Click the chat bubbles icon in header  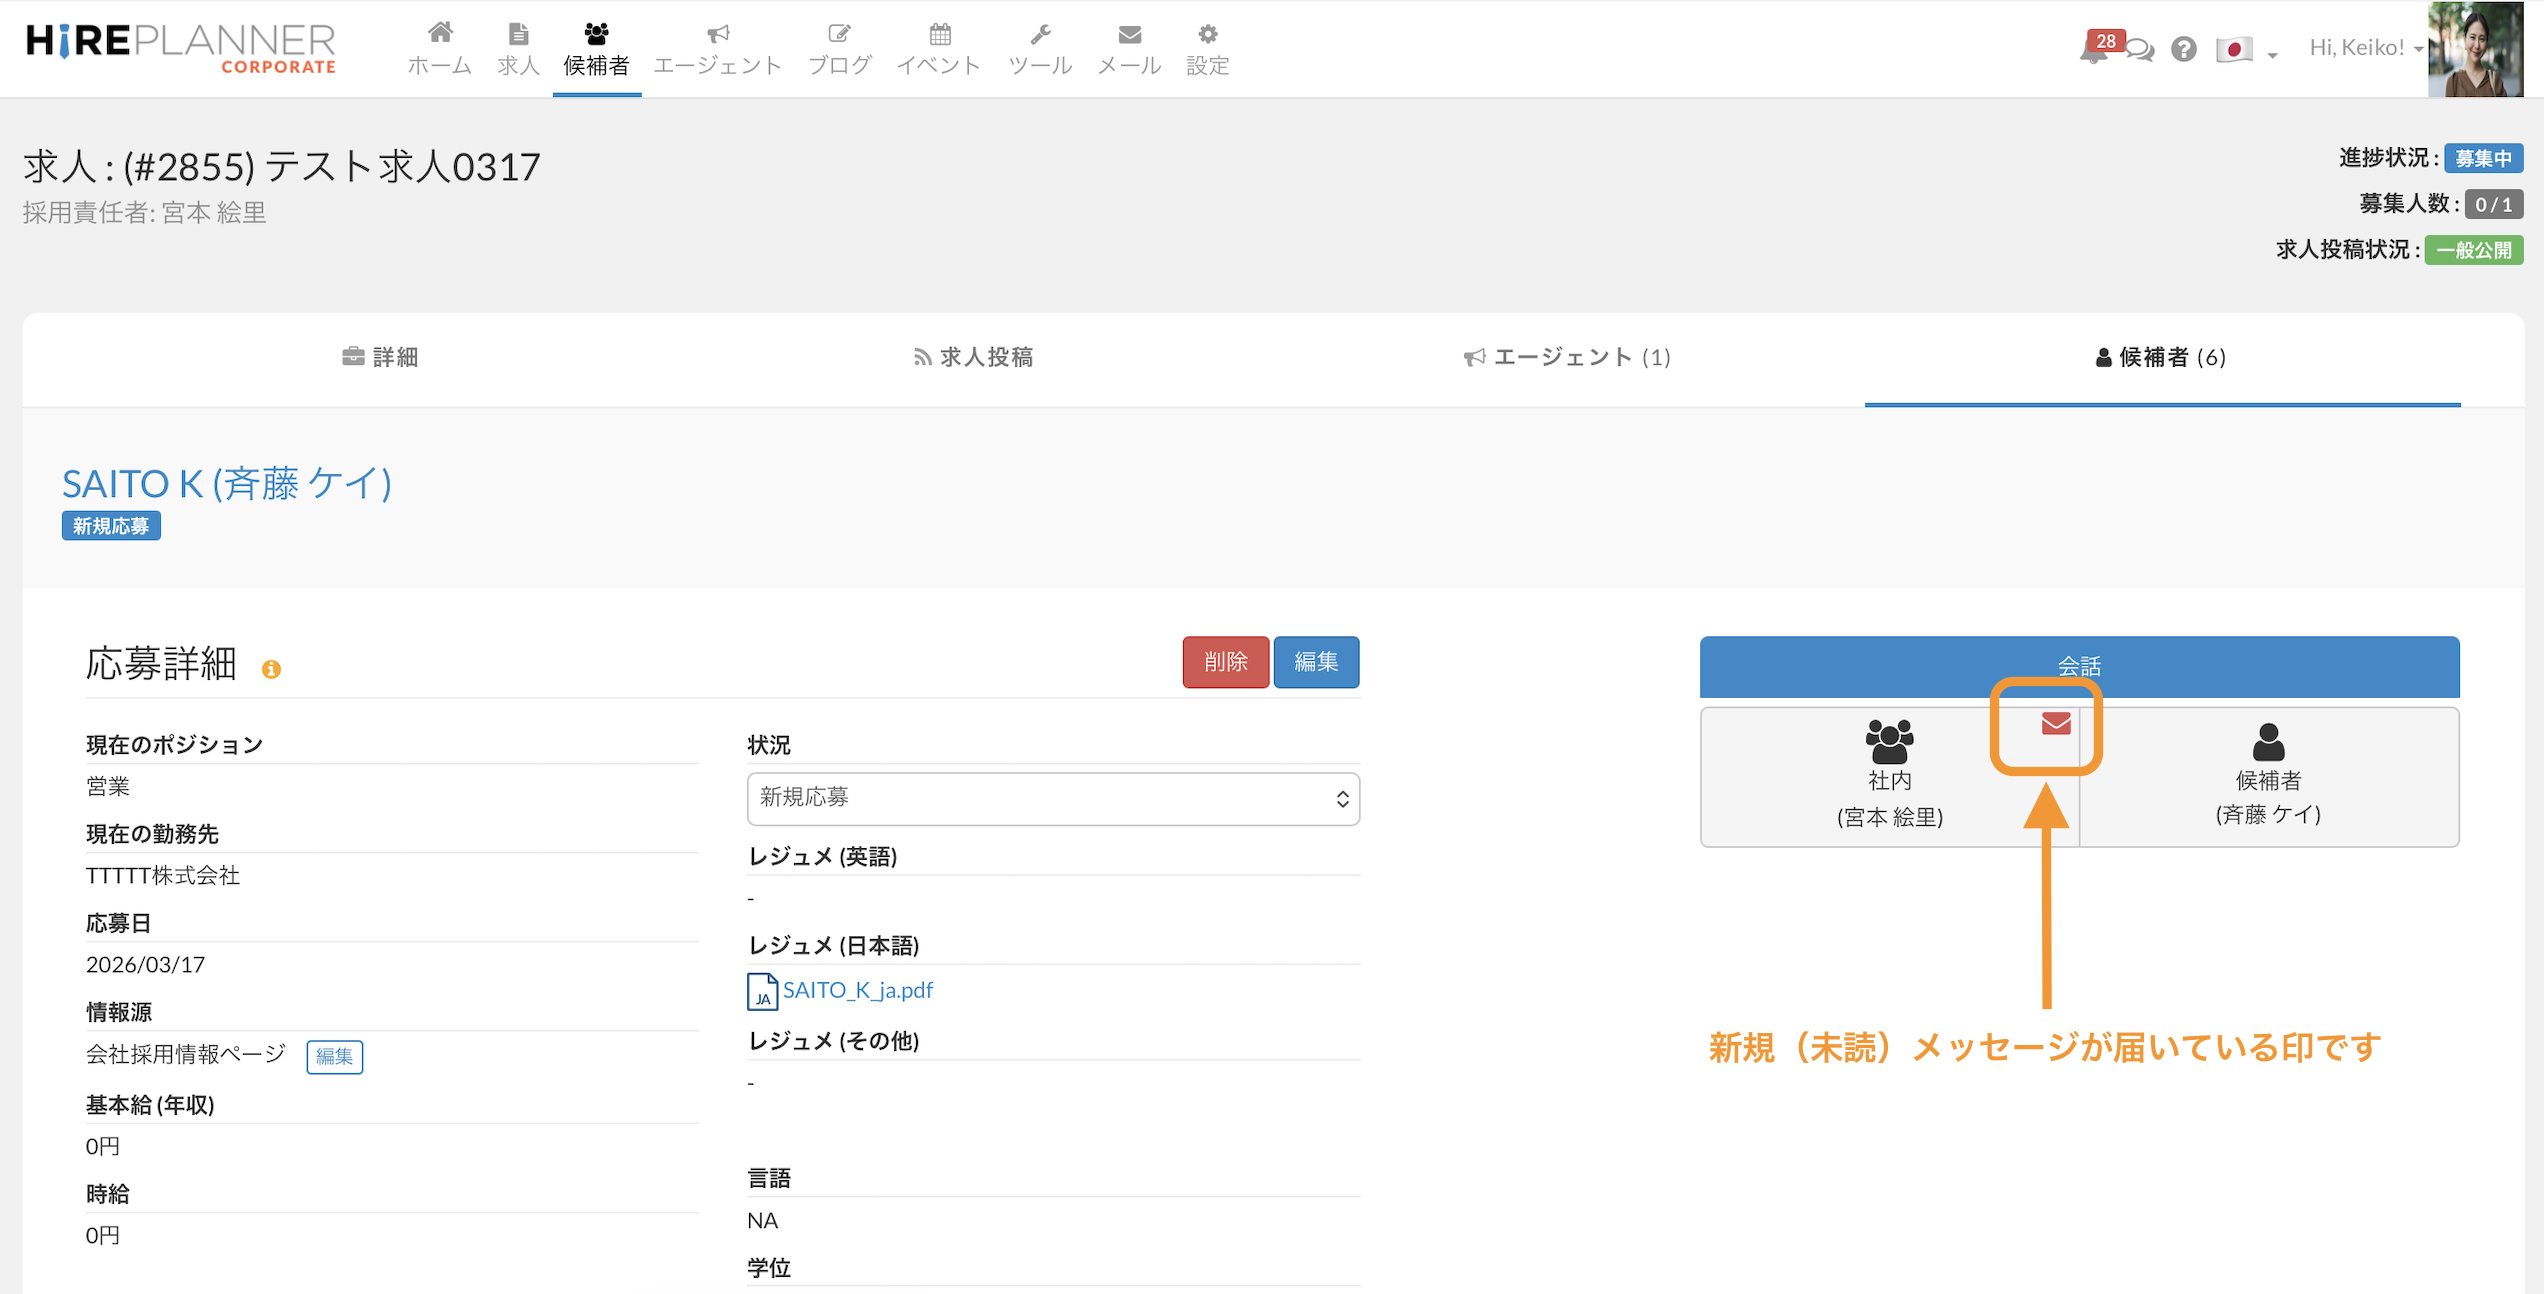(2140, 50)
